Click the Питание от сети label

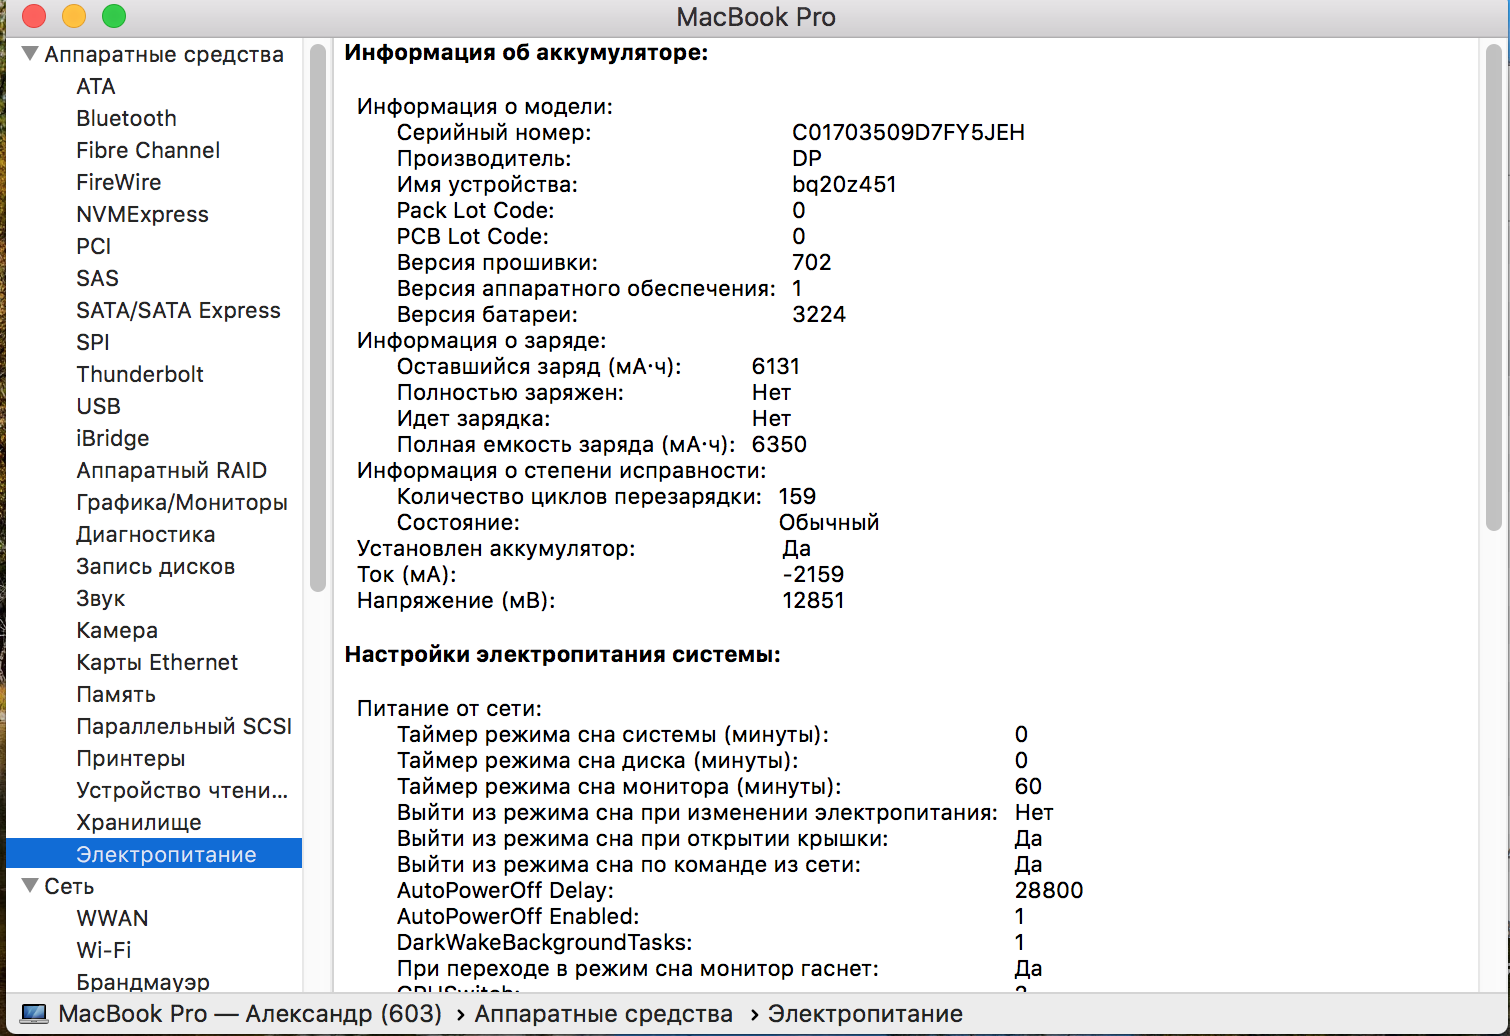point(449,708)
